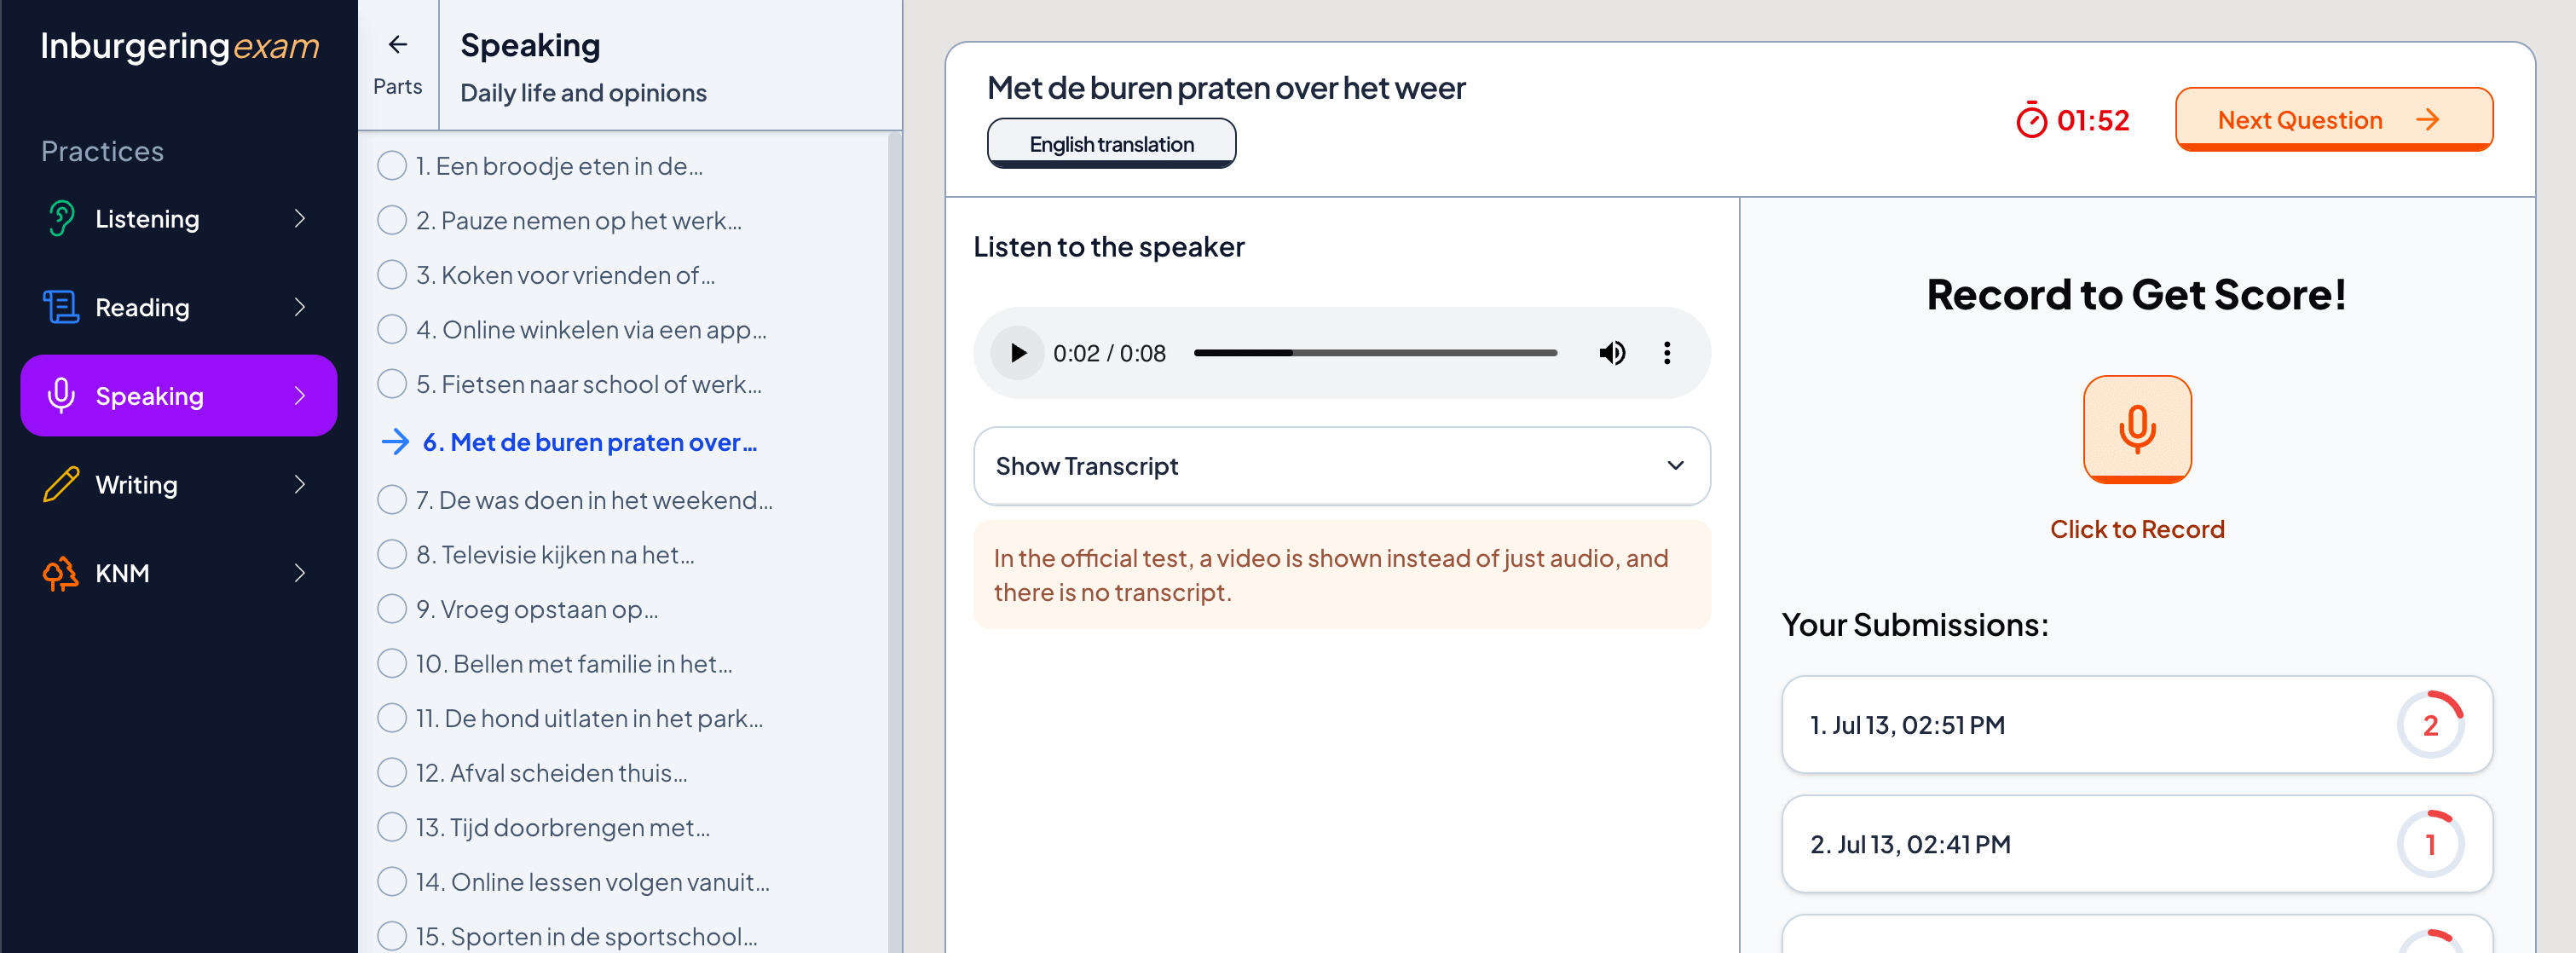Select radio for 3. Koken voor vrienden
This screenshot has height=953, width=2576.
[x=392, y=274]
